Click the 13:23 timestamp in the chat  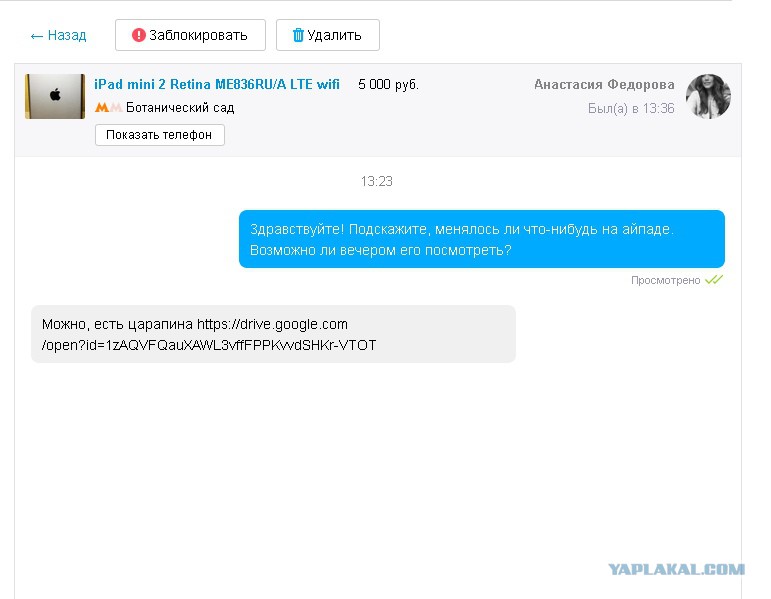[377, 181]
